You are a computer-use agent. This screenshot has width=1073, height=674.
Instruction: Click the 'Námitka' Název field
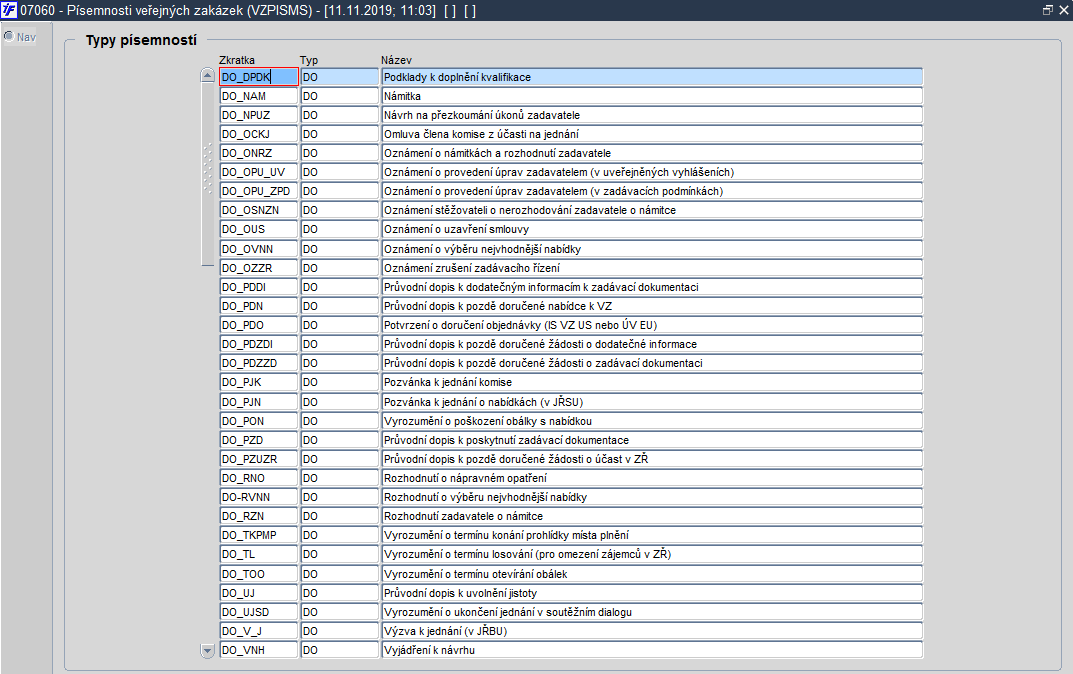(x=652, y=96)
